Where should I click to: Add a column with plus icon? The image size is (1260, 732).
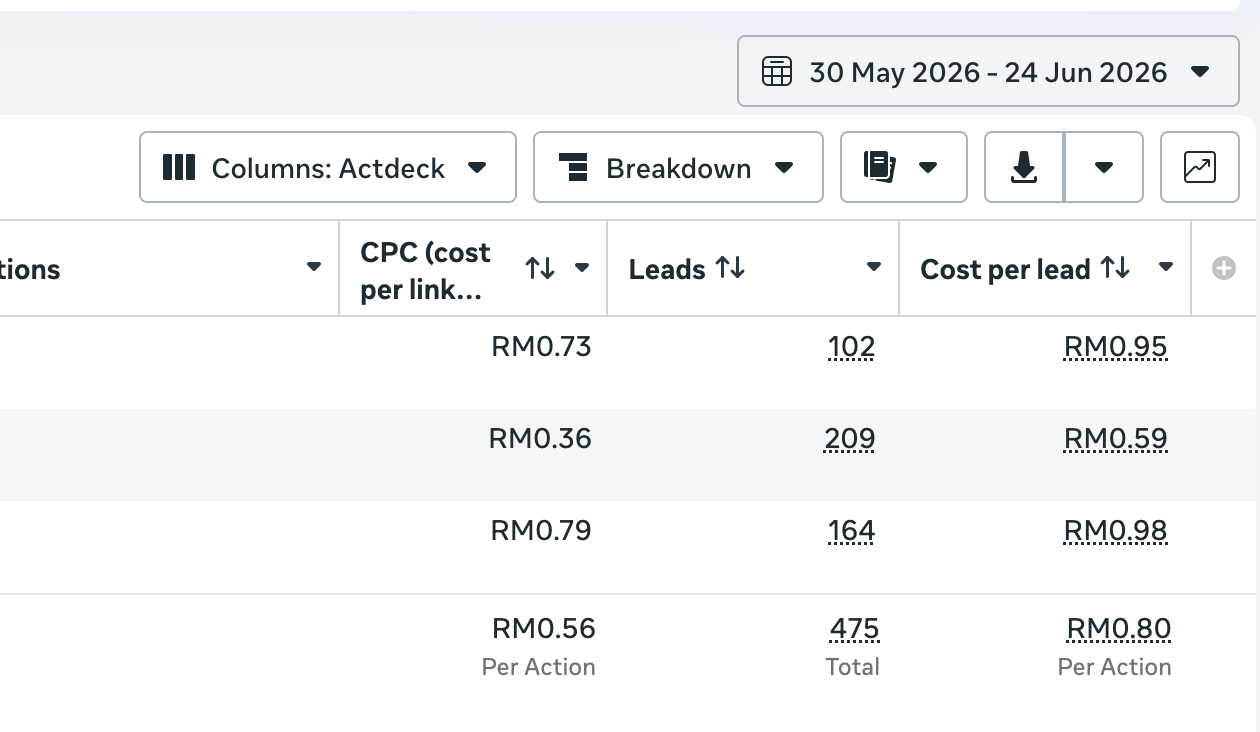(1224, 268)
